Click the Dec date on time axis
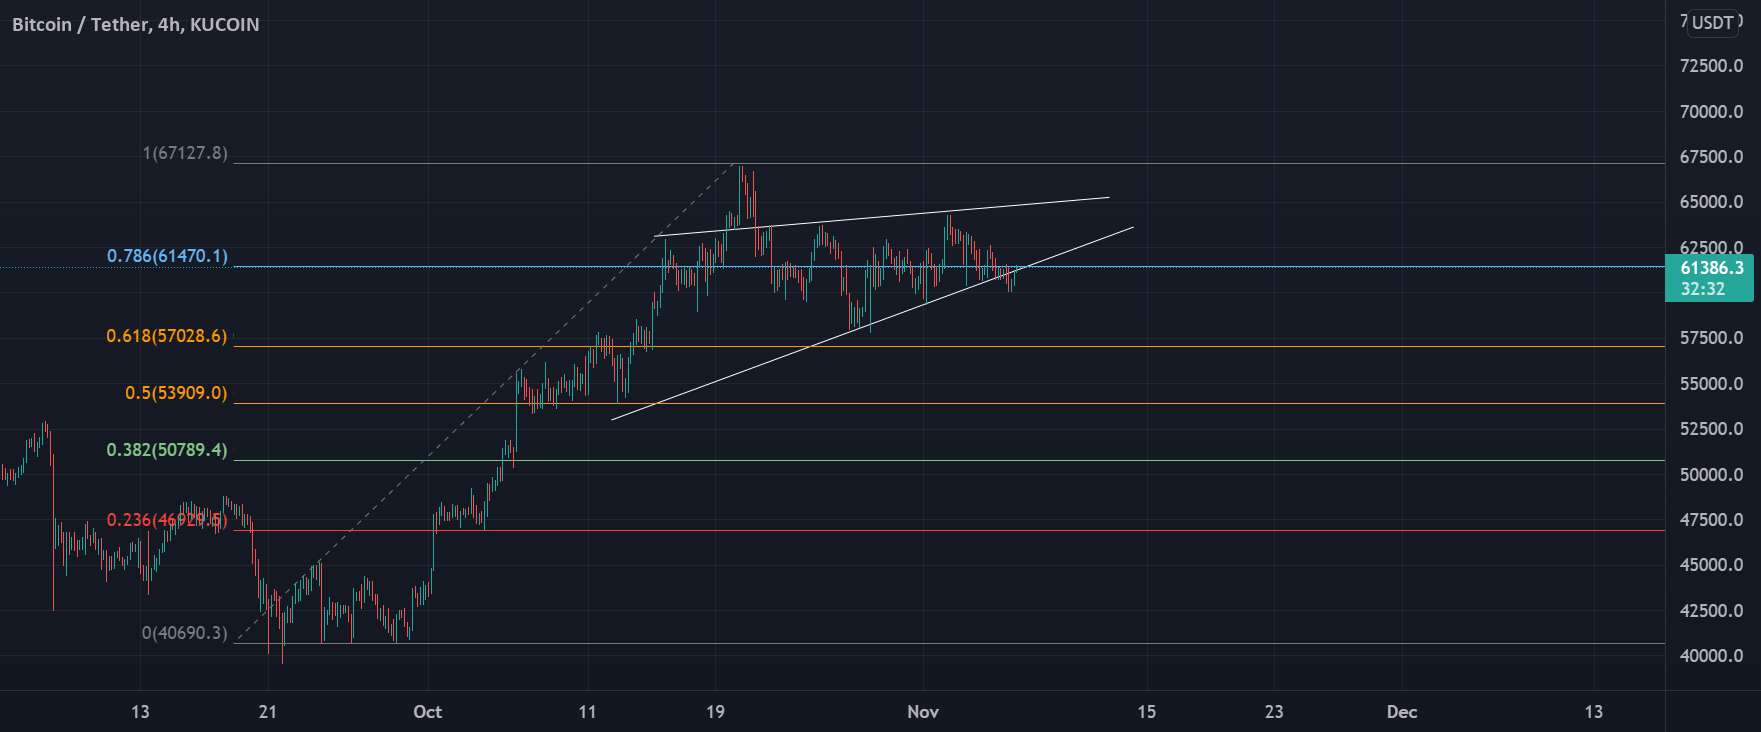This screenshot has height=732, width=1761. (1402, 712)
